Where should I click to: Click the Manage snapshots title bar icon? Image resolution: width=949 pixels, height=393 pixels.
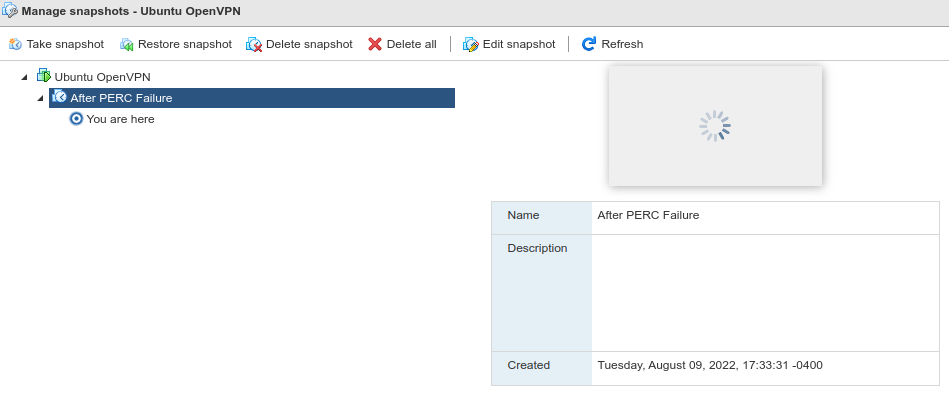(10, 10)
